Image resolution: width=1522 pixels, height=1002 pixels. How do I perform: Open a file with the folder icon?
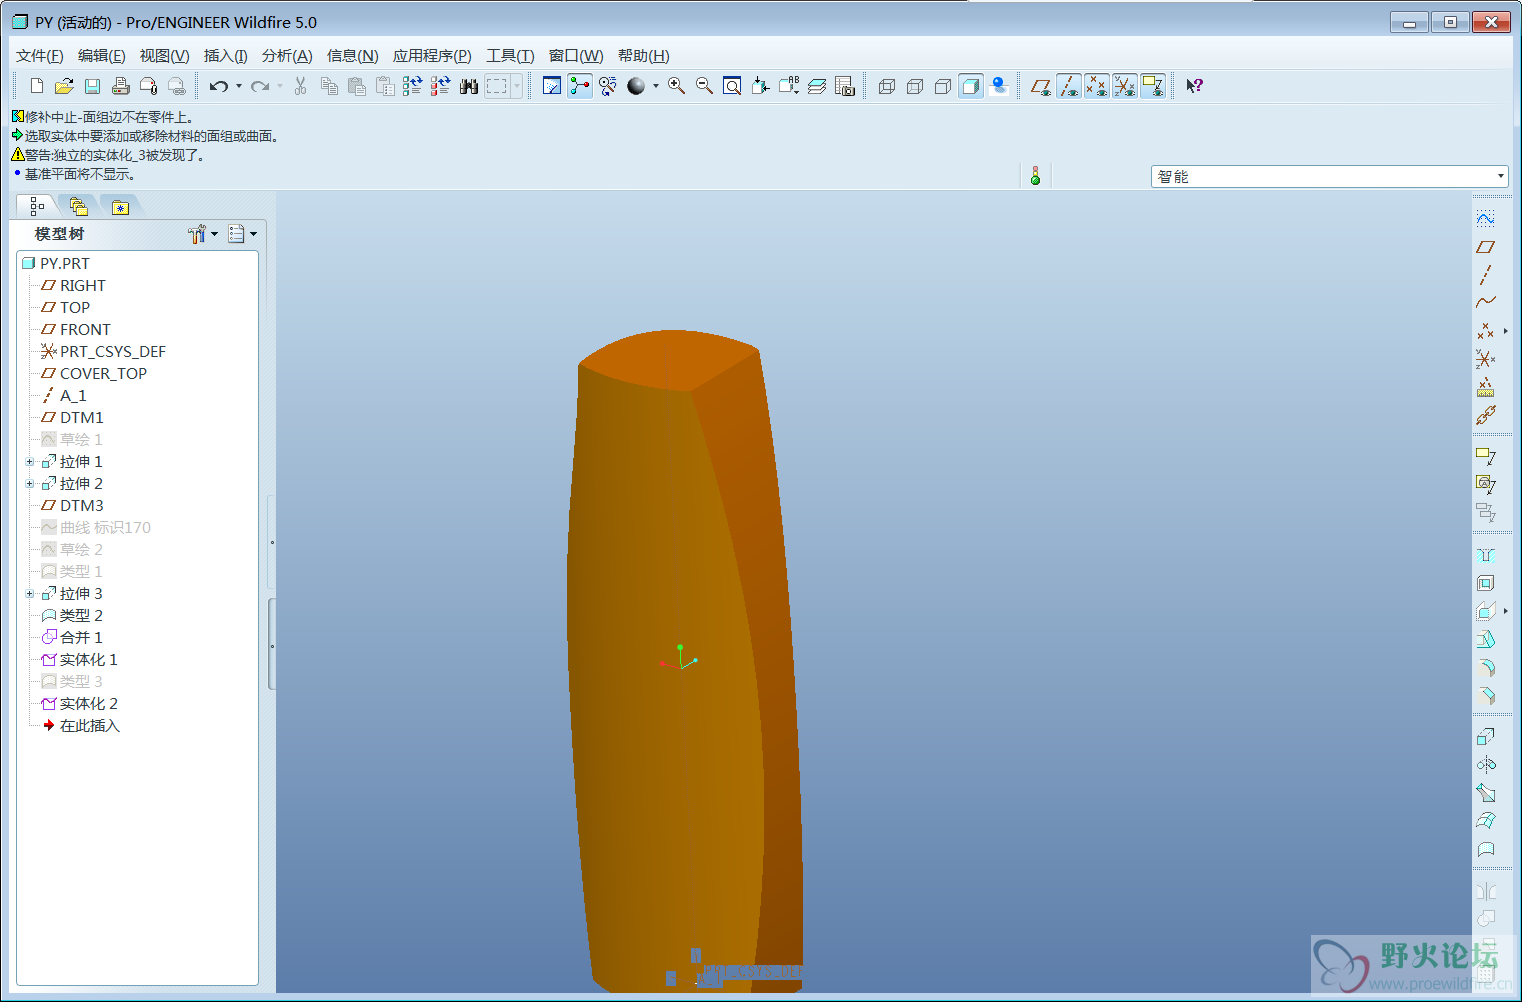click(64, 86)
